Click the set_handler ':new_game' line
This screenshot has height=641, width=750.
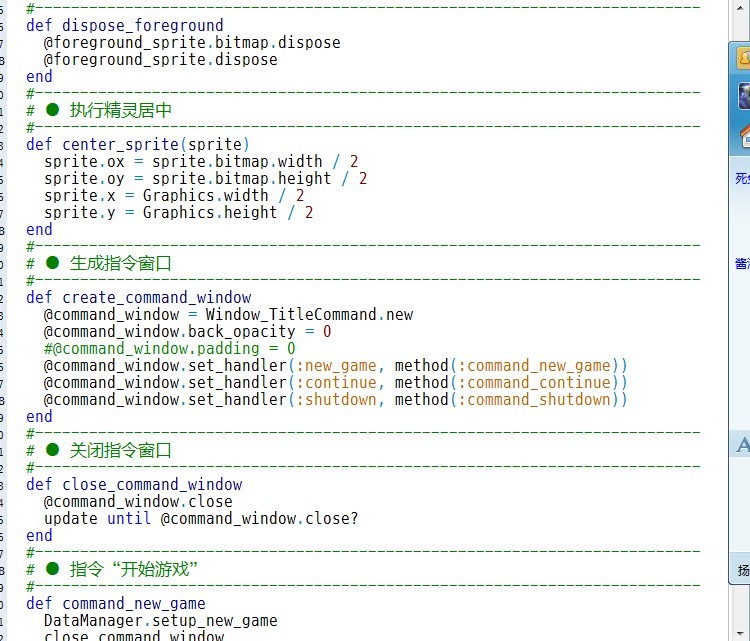coord(335,365)
